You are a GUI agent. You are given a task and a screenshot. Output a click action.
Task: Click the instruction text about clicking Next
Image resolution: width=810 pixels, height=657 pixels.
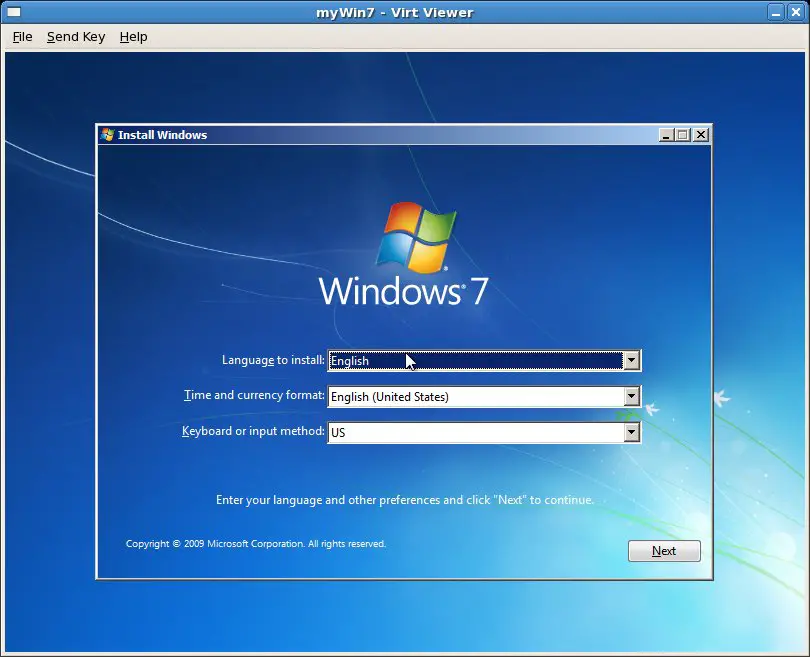coord(404,499)
